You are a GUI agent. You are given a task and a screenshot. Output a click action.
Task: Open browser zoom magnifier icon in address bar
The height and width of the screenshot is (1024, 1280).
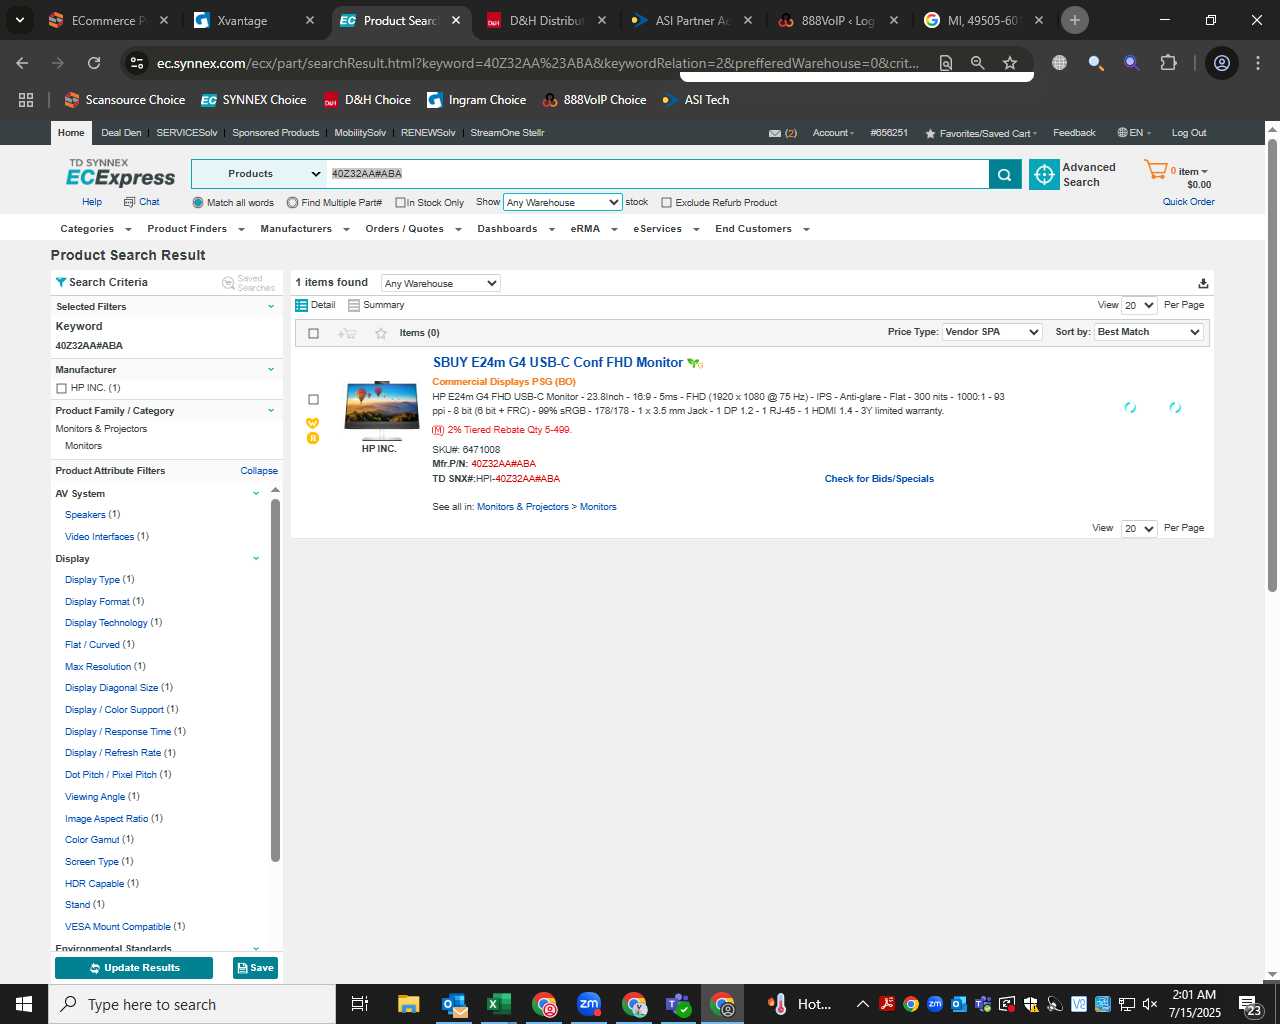(x=978, y=63)
